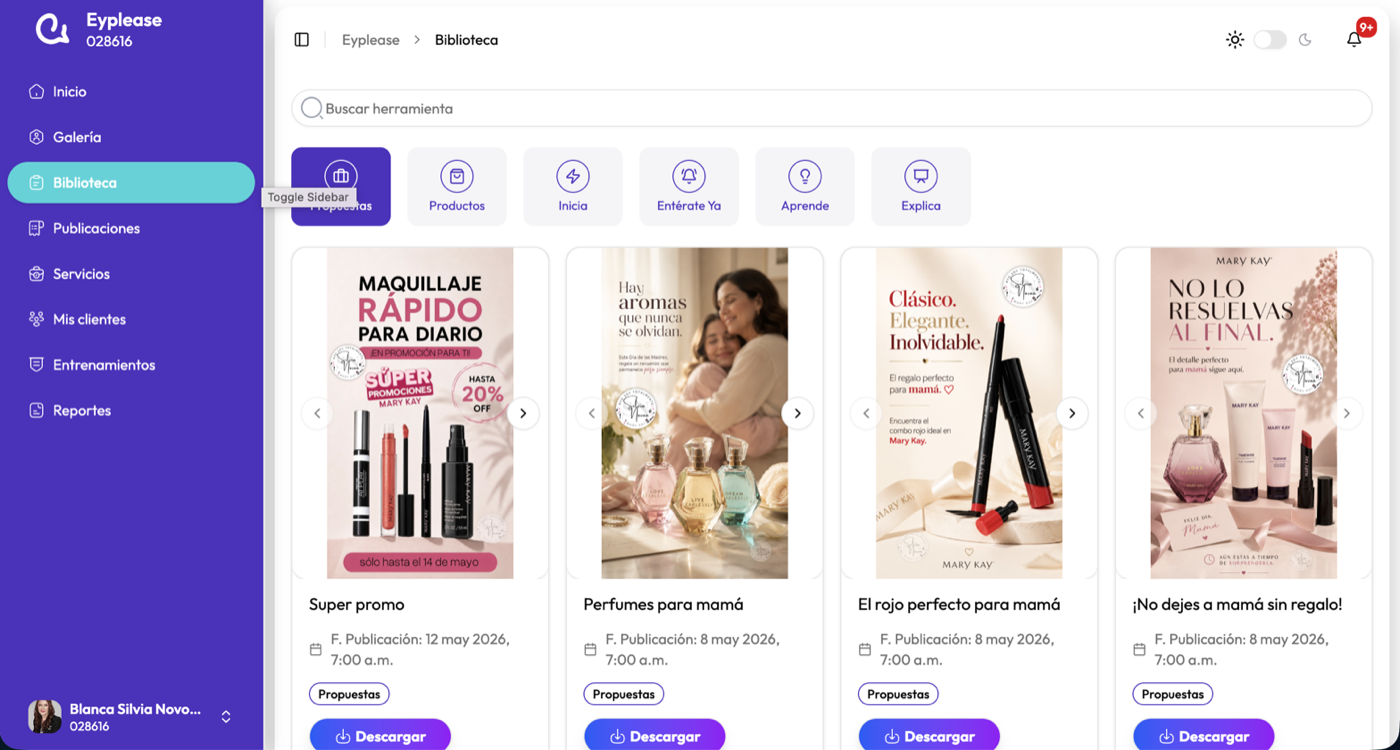
Task: Show previous image on El rojo perfecto card
Action: (866, 413)
